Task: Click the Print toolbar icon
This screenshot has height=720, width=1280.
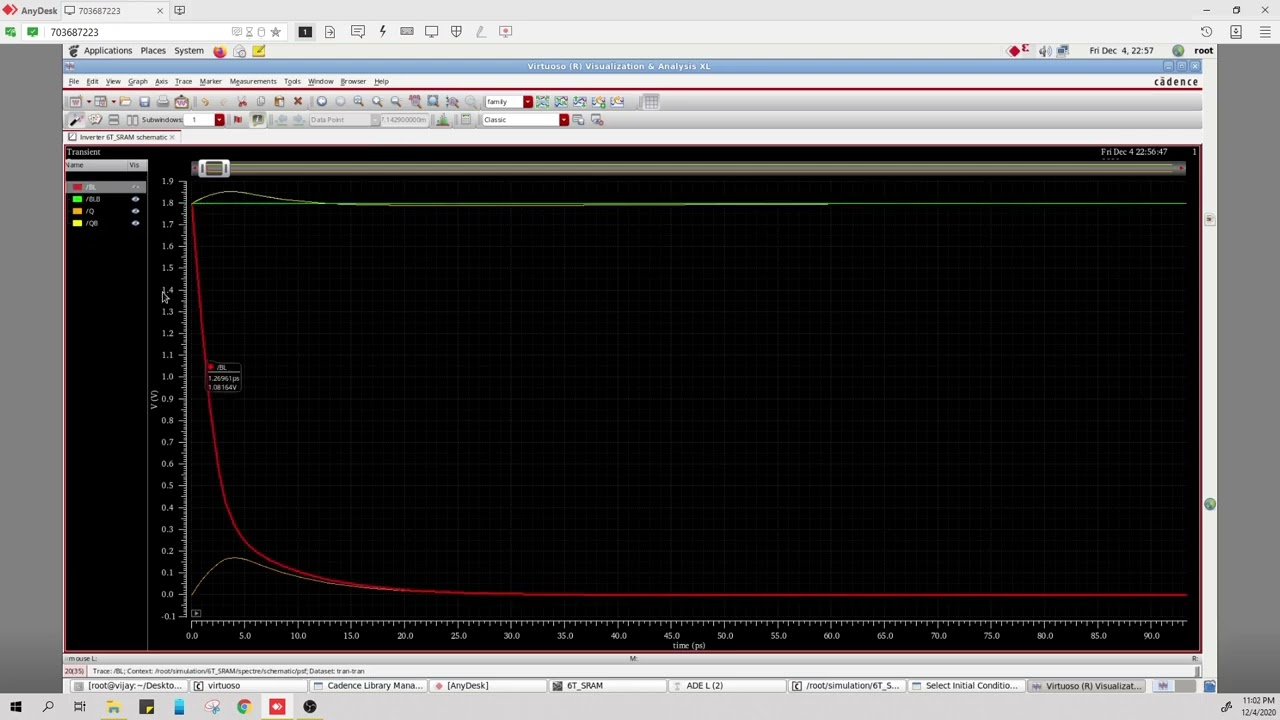Action: (163, 101)
